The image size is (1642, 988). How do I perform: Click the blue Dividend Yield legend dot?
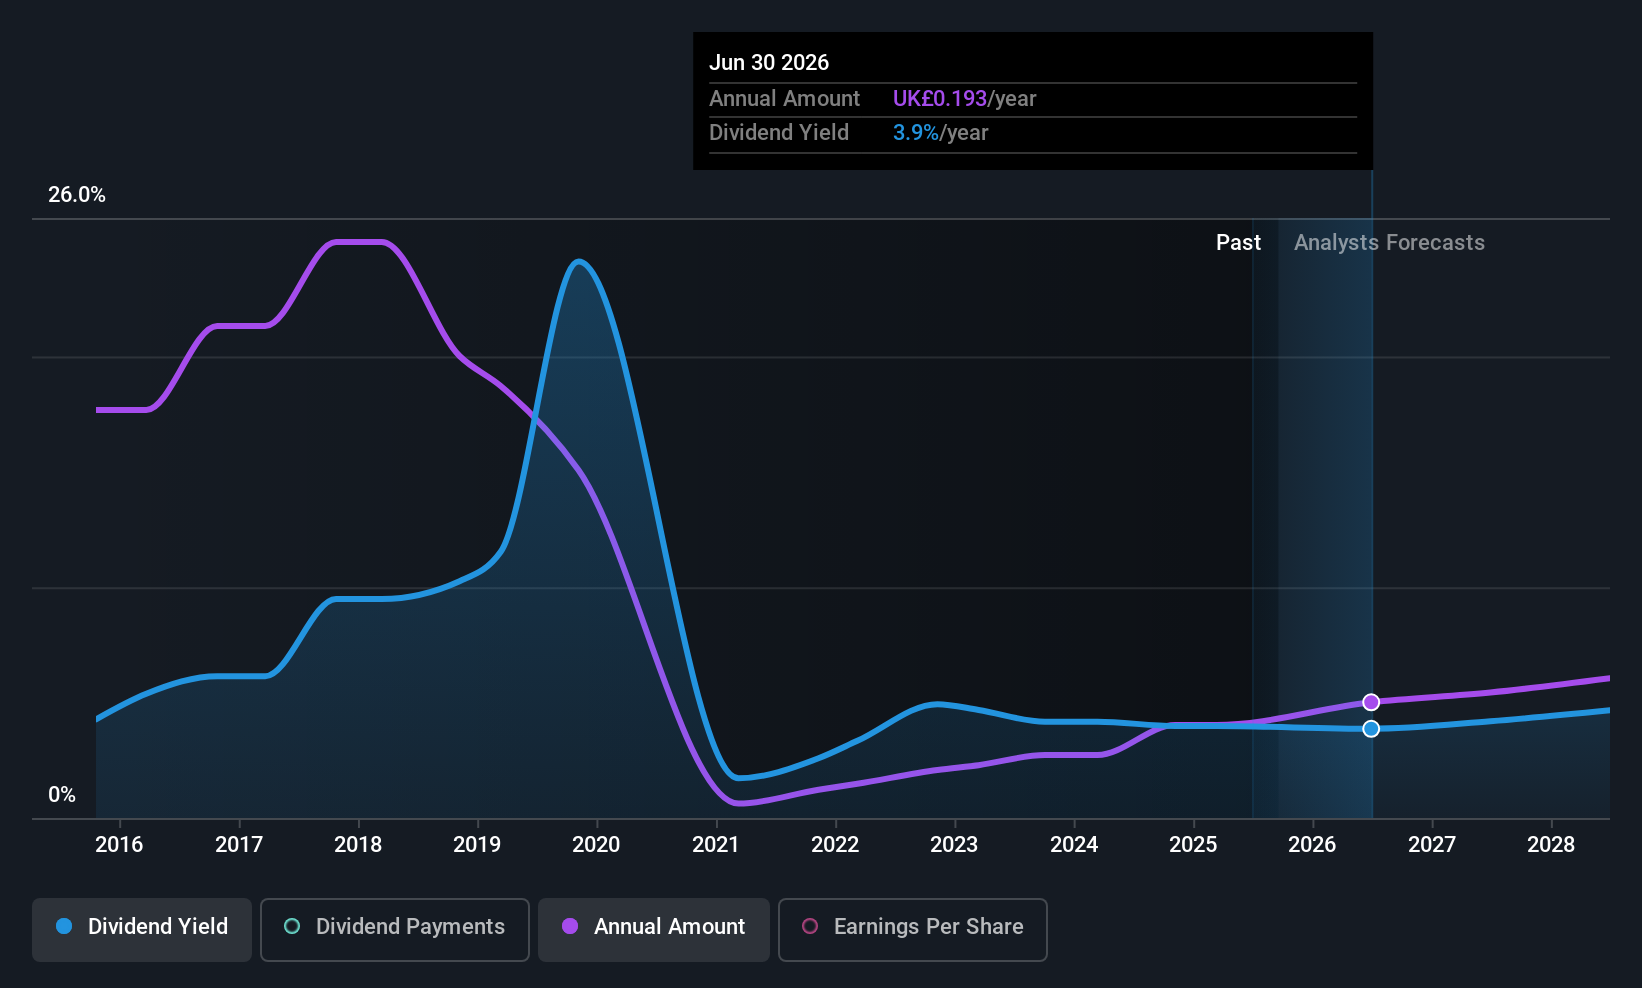coord(64,926)
